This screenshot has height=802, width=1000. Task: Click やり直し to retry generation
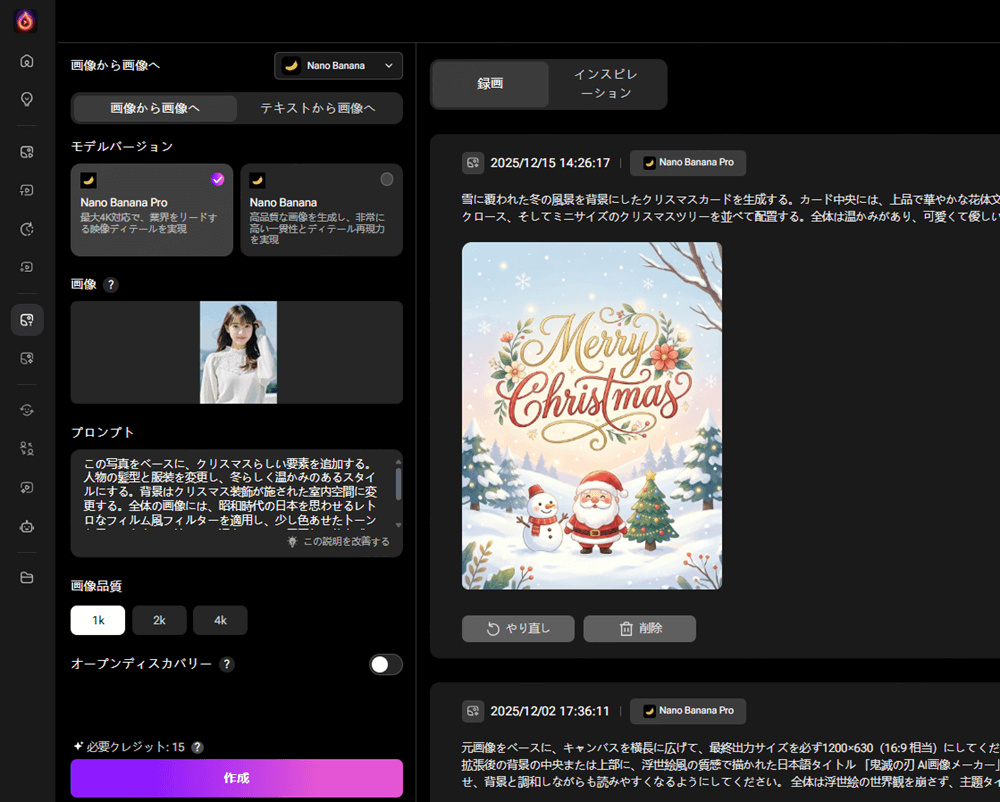pyautogui.click(x=517, y=628)
